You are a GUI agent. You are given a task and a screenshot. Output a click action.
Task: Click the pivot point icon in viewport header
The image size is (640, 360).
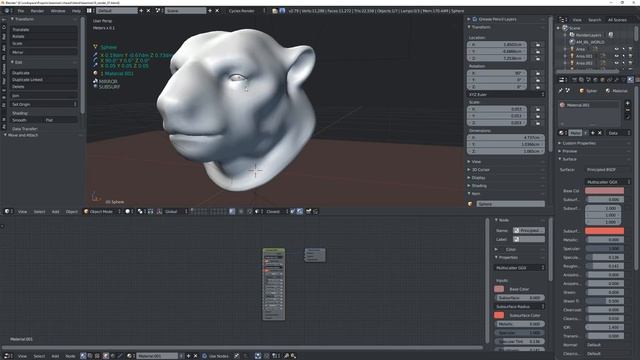(x=141, y=211)
